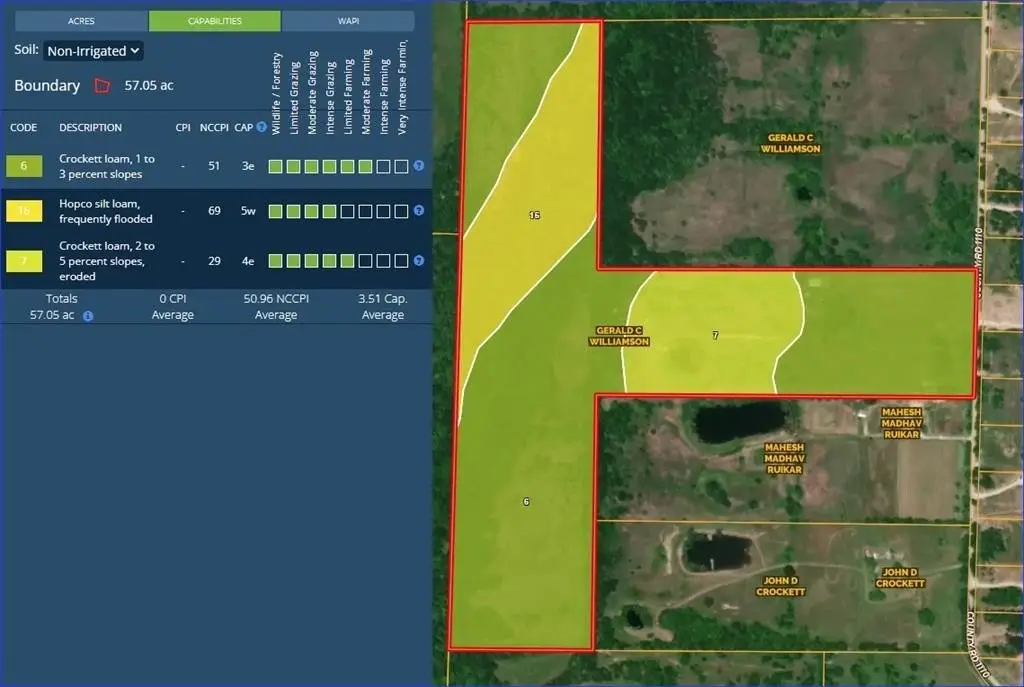Screen dimensions: 1024x687
Task: Click help icon for eroded Crockett loam row
Action: point(419,261)
